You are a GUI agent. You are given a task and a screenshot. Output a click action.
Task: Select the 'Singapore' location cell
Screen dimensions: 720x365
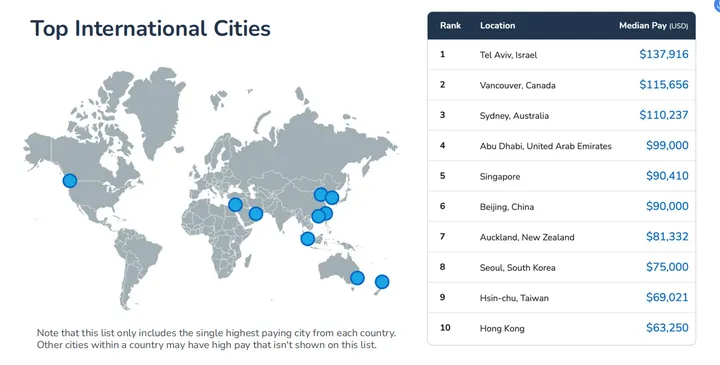(500, 177)
